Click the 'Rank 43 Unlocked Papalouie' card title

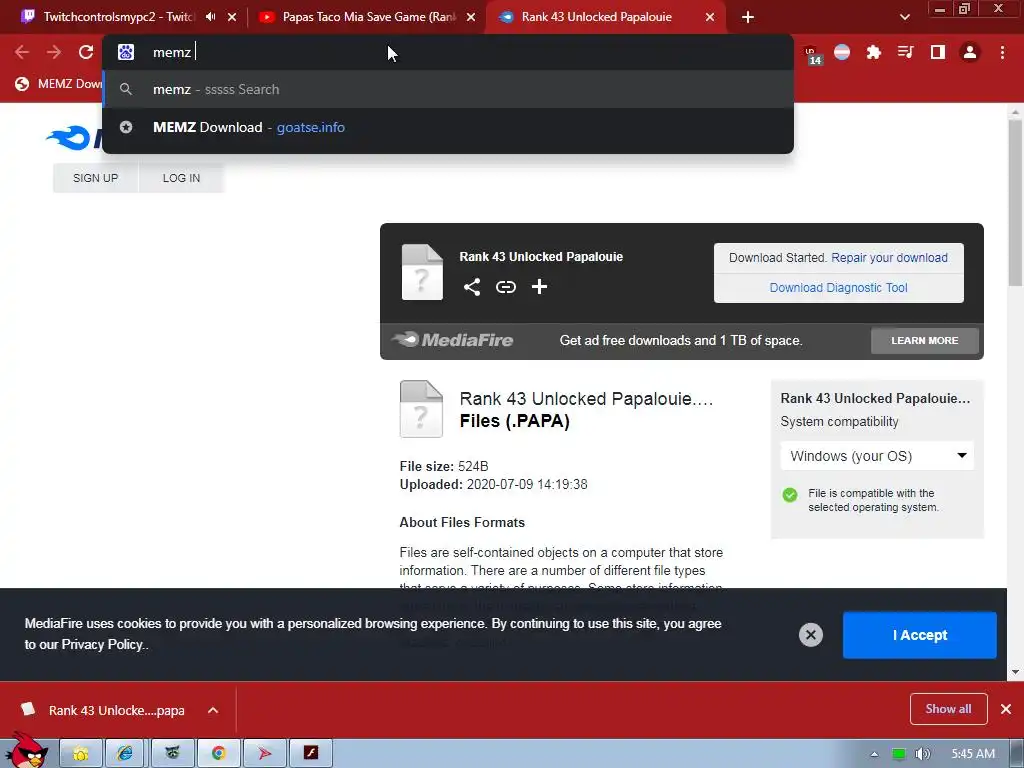coord(541,257)
